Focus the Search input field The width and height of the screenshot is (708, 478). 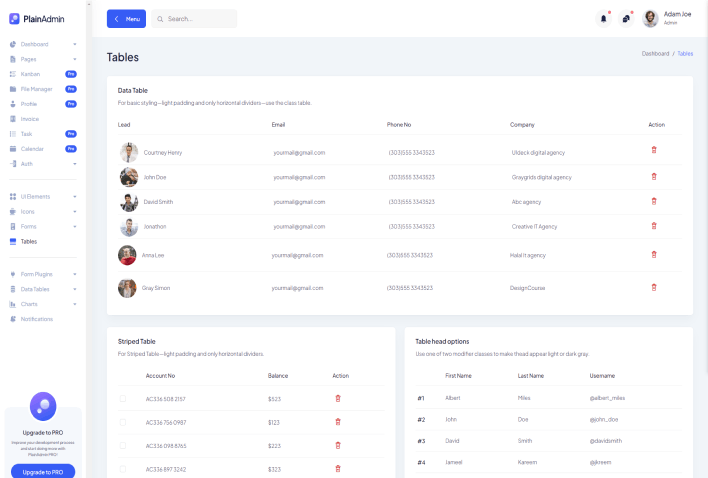coord(198,19)
